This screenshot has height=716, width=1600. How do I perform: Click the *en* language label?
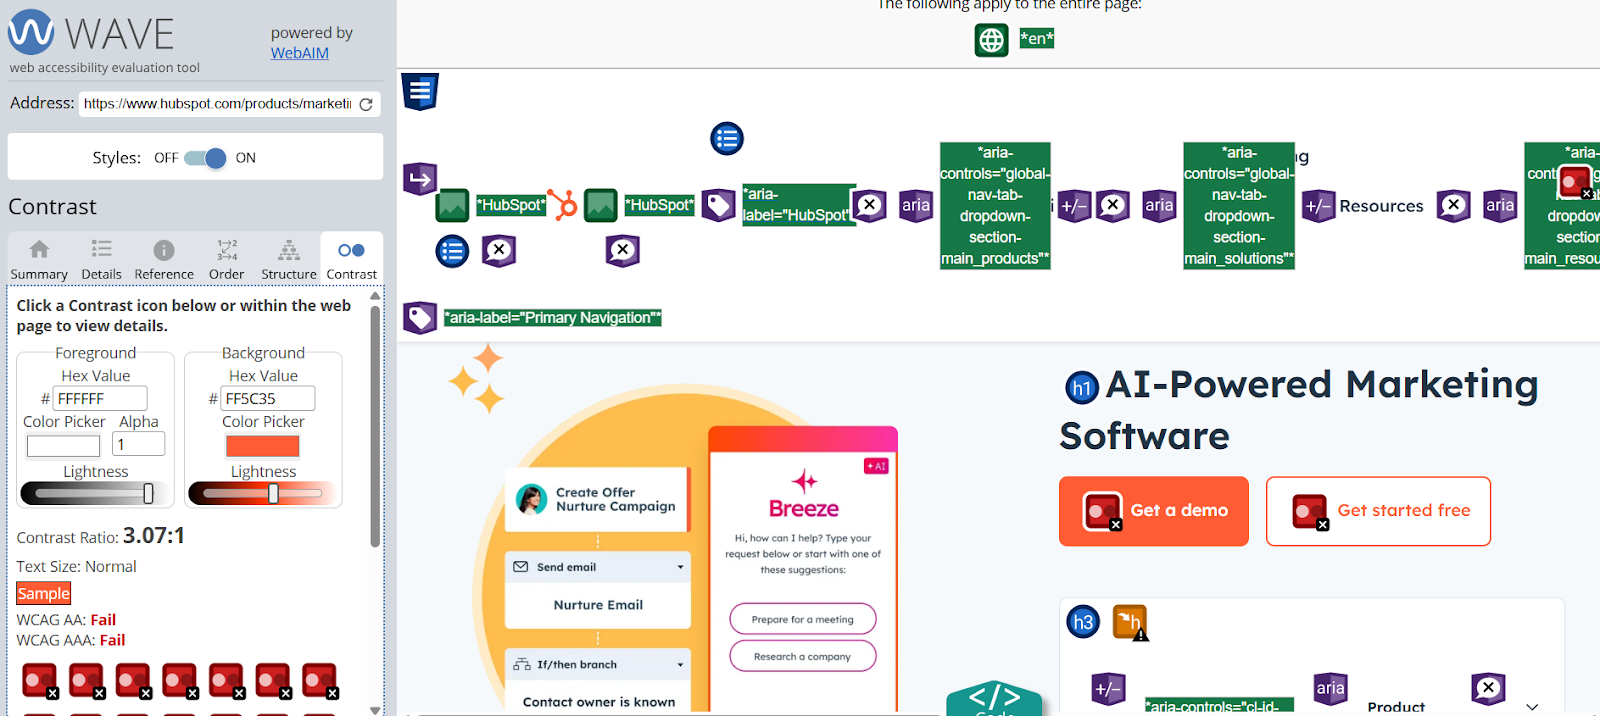(1037, 39)
